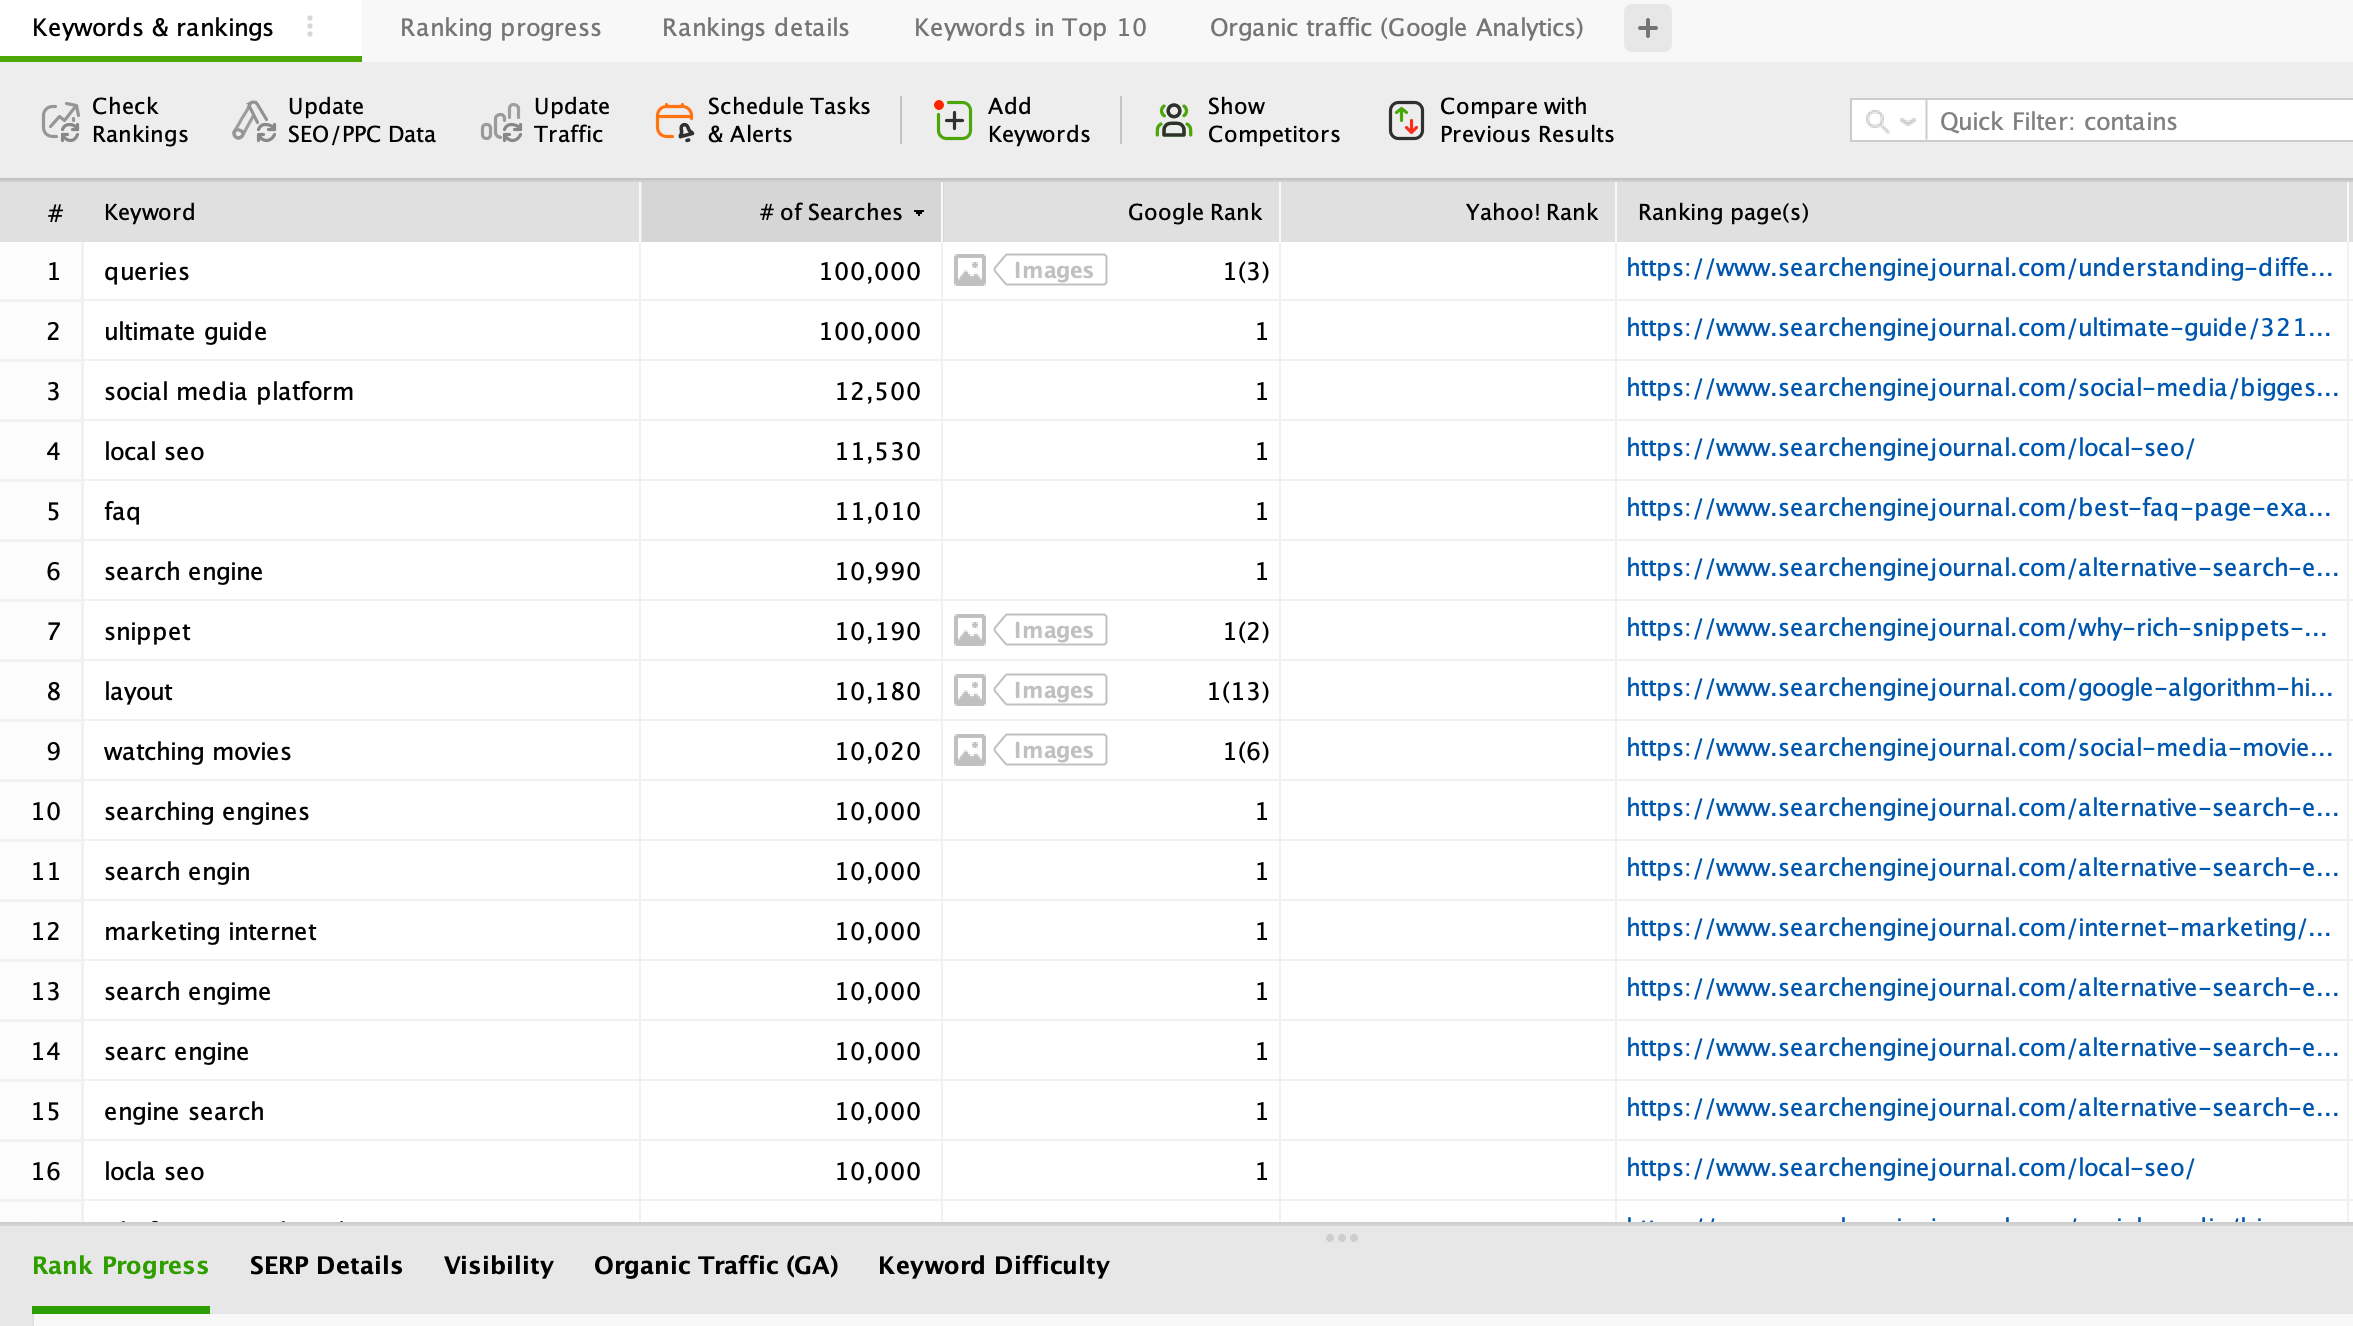The width and height of the screenshot is (2353, 1326).
Task: Expand the add tab plus button
Action: pos(1648,27)
